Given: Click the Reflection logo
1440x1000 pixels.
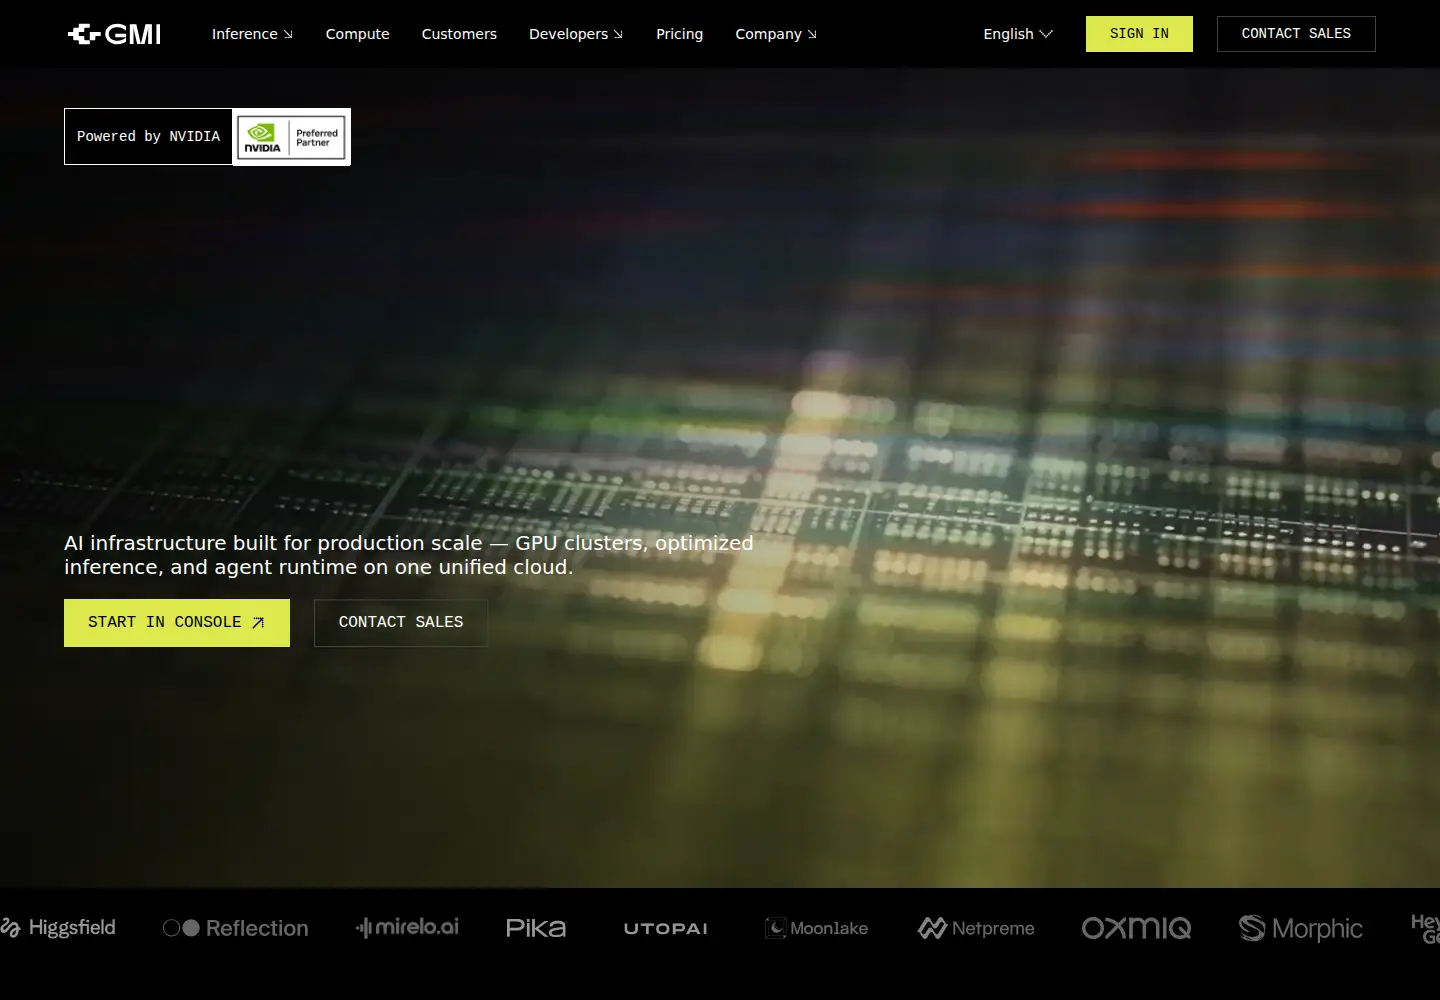Looking at the screenshot, I should 236,928.
